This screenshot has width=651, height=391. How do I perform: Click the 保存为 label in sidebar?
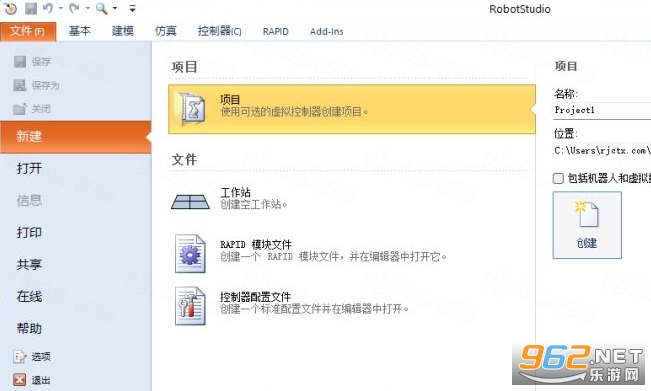(46, 86)
